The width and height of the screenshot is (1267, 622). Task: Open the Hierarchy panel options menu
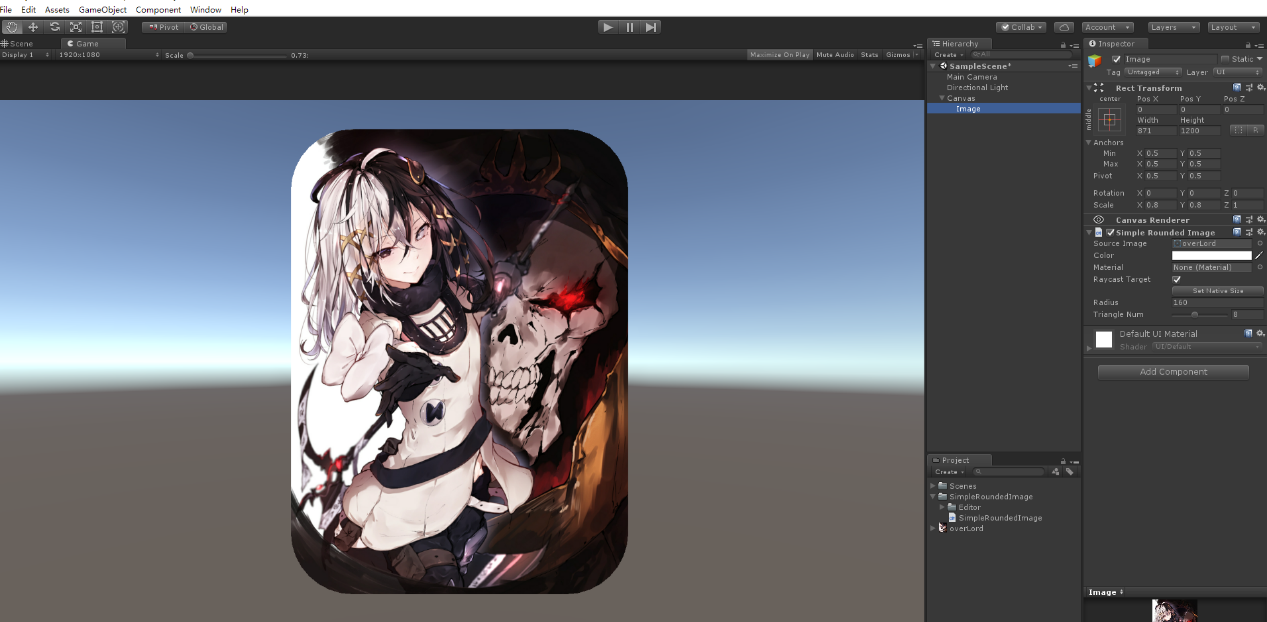(x=1073, y=45)
